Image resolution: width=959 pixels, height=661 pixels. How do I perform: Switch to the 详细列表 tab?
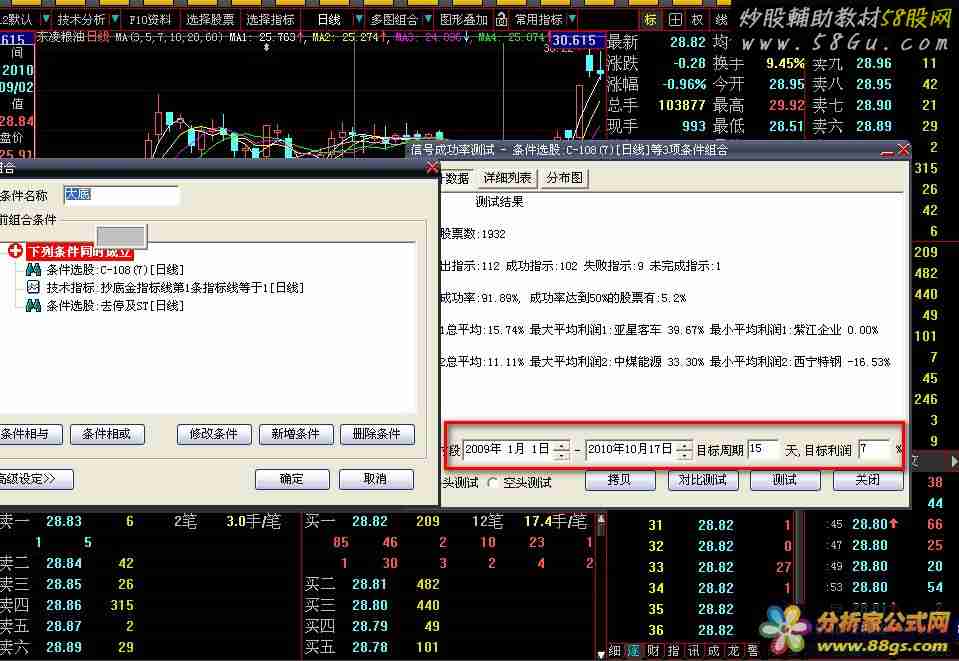(507, 178)
